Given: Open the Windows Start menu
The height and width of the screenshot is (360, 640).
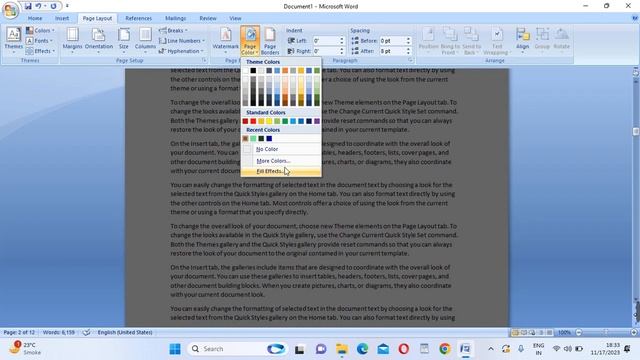Looking at the screenshot, I should 175,349.
